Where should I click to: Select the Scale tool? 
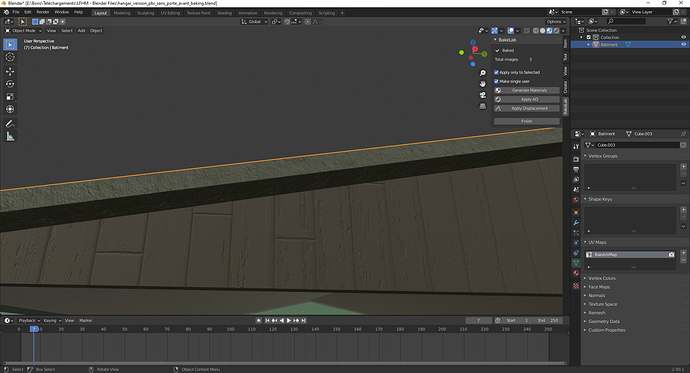(10, 97)
